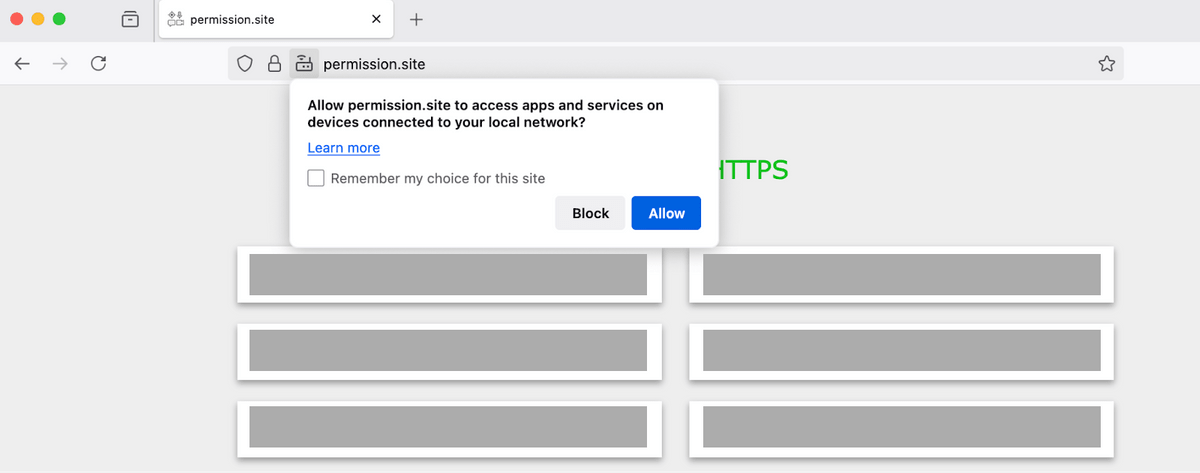
Task: Click the middle-left gray placeholder button
Action: pyautogui.click(x=448, y=350)
